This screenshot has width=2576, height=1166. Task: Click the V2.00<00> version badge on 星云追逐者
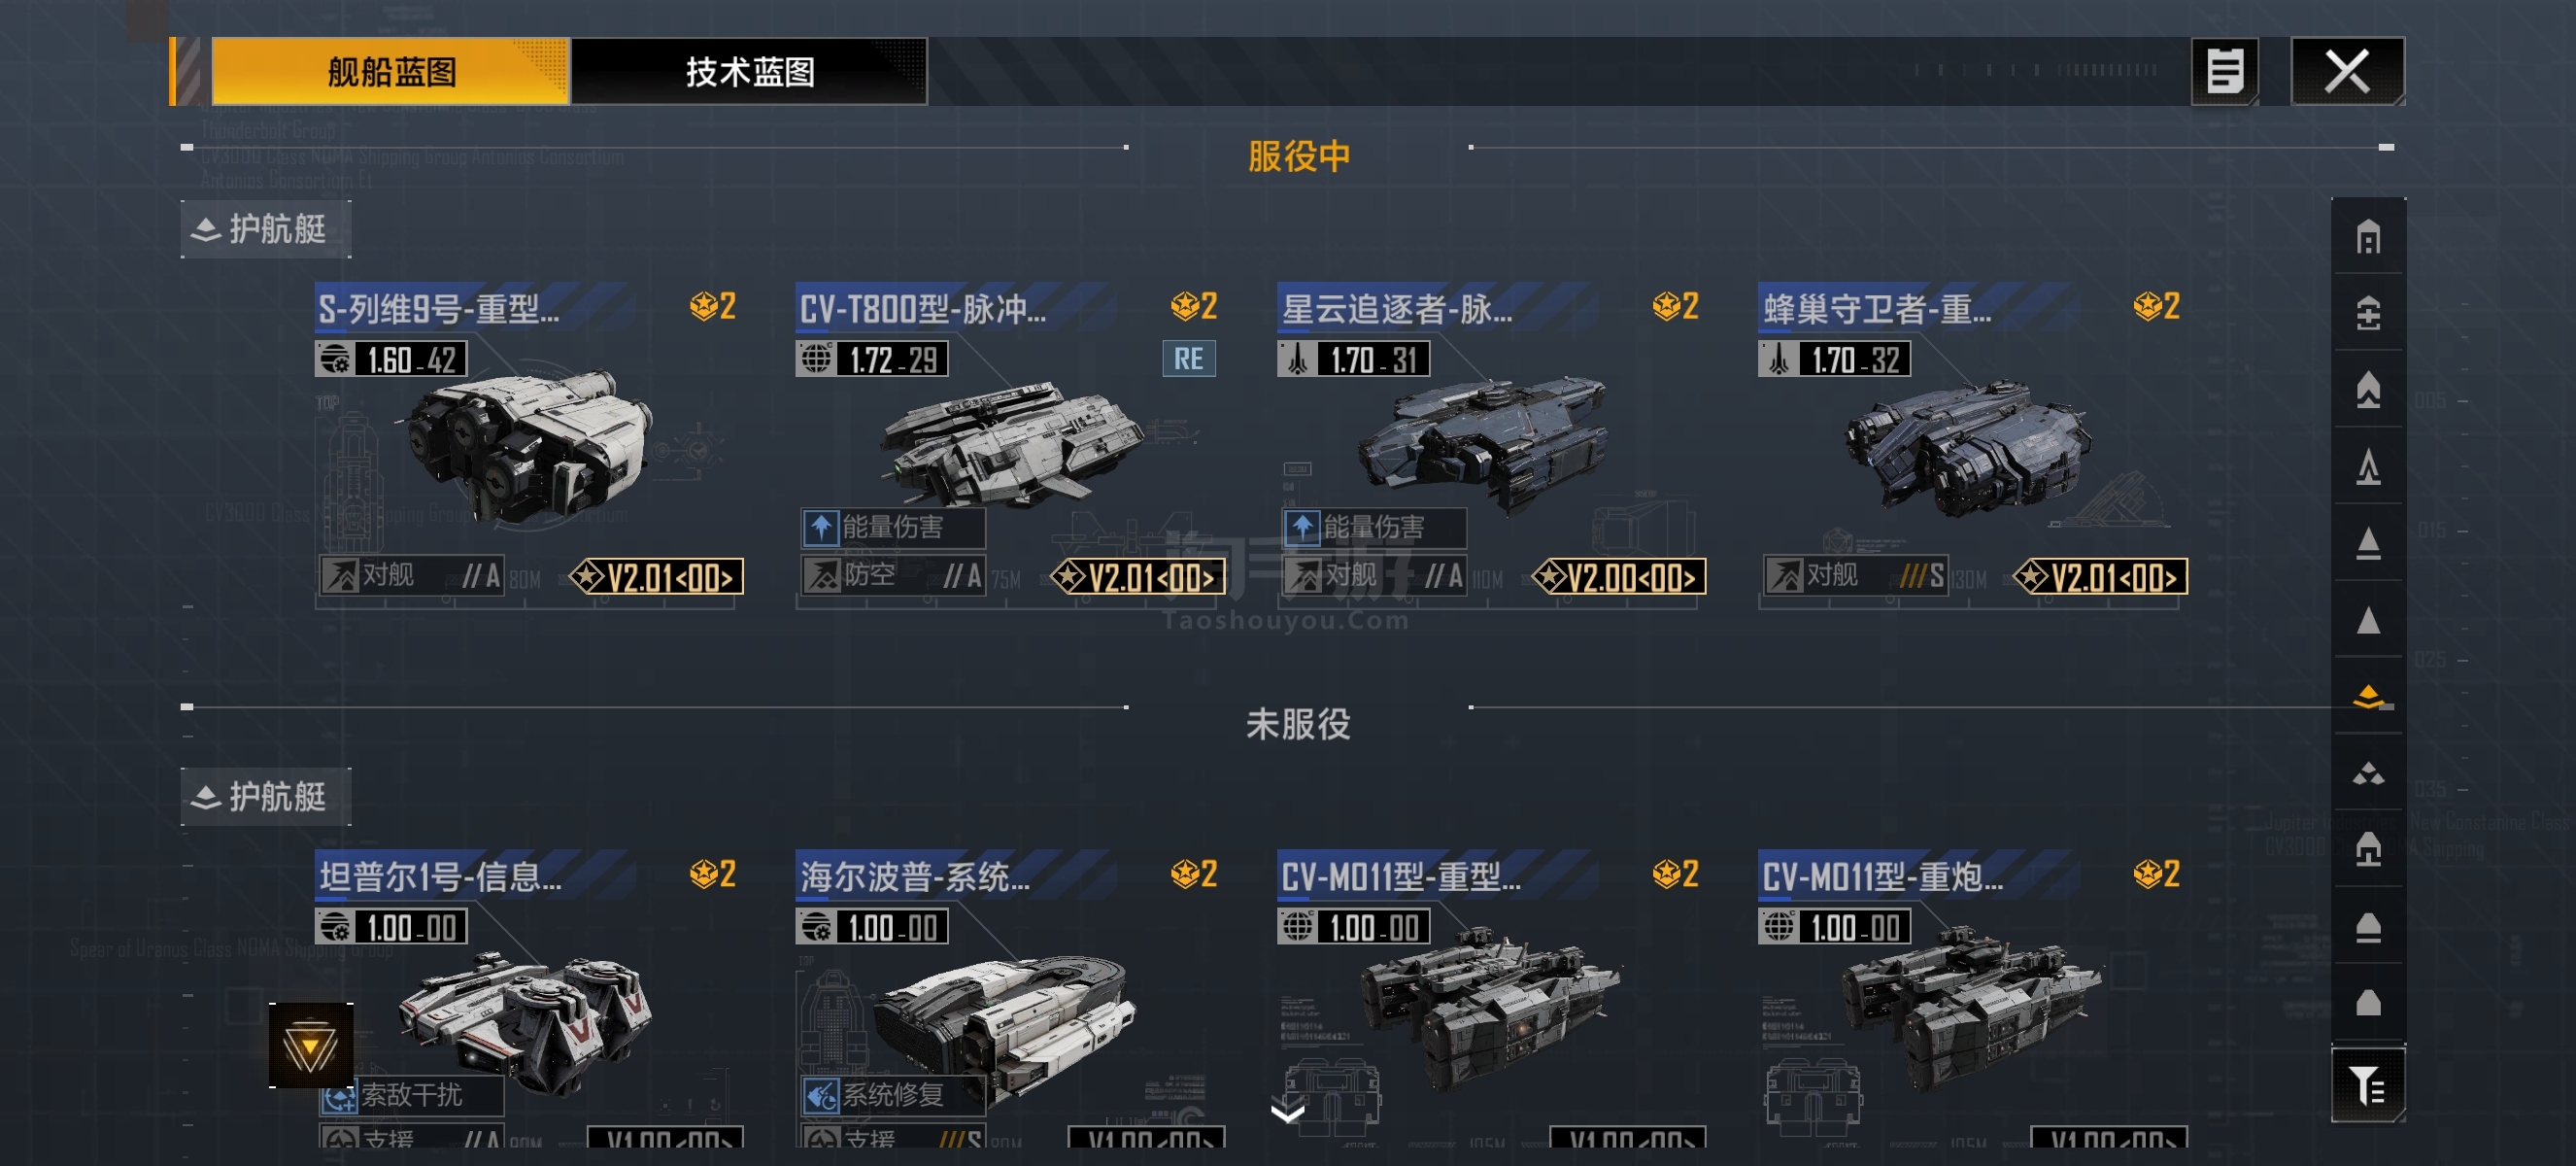click(1620, 577)
